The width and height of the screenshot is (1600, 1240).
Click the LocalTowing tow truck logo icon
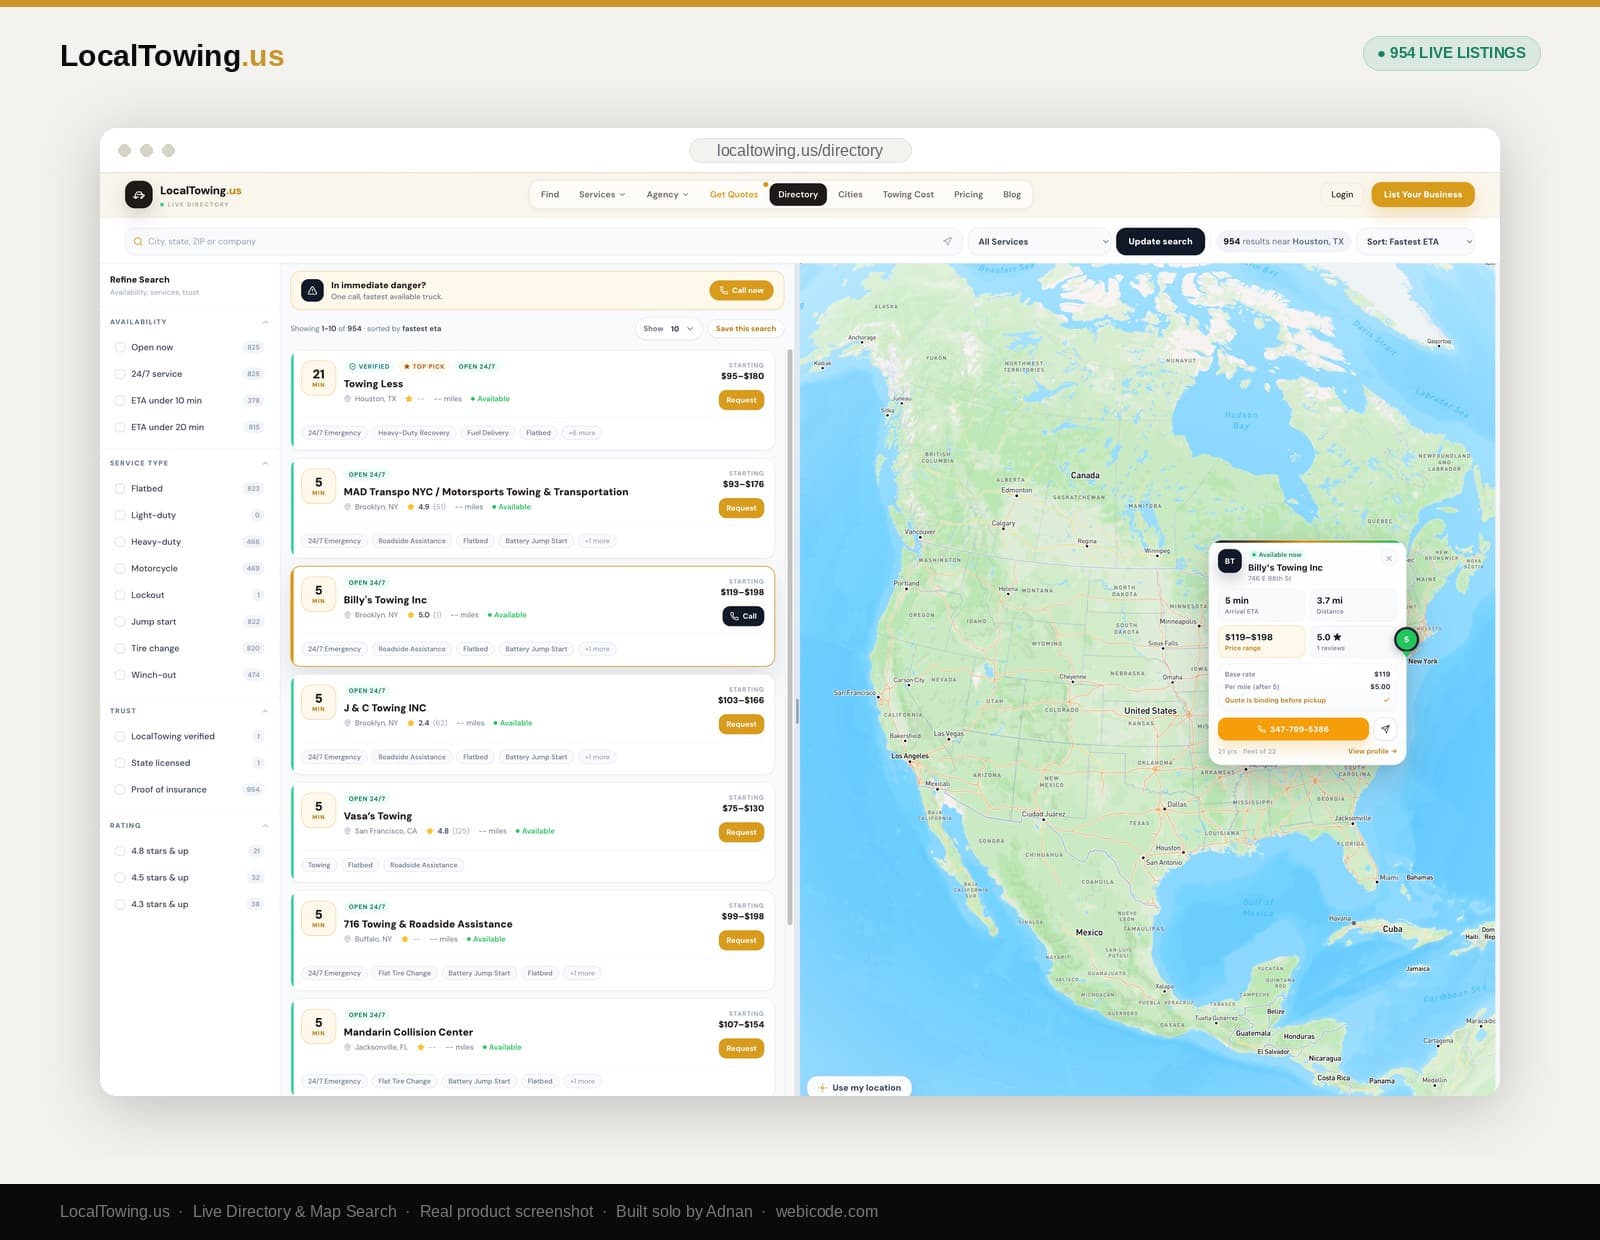139,194
